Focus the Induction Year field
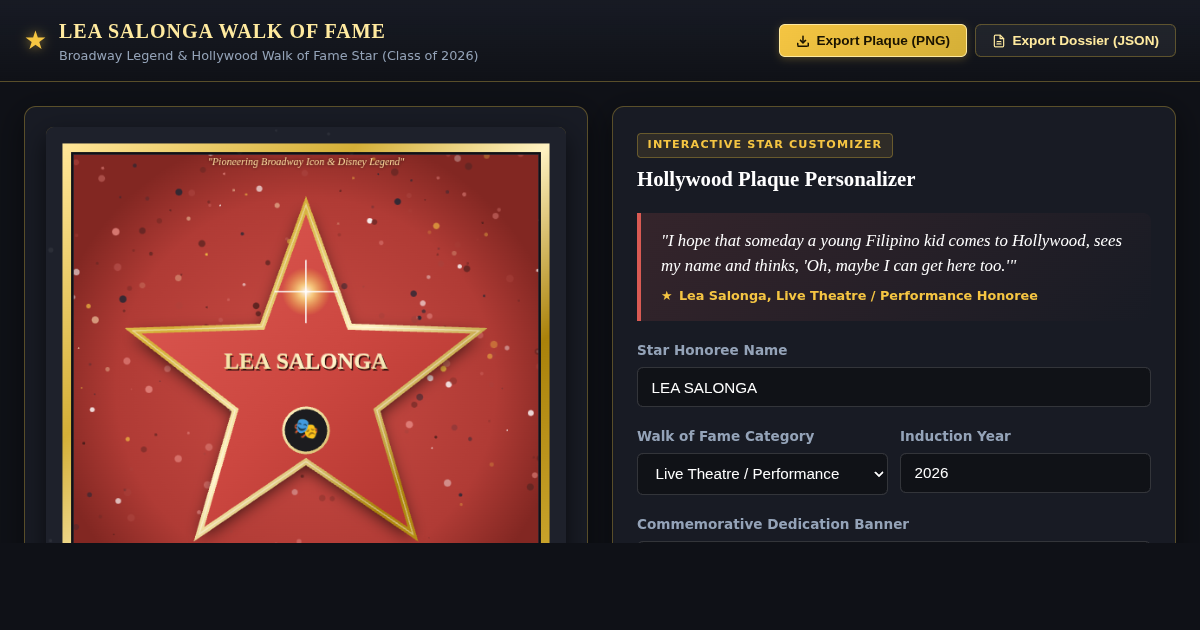 (1025, 473)
